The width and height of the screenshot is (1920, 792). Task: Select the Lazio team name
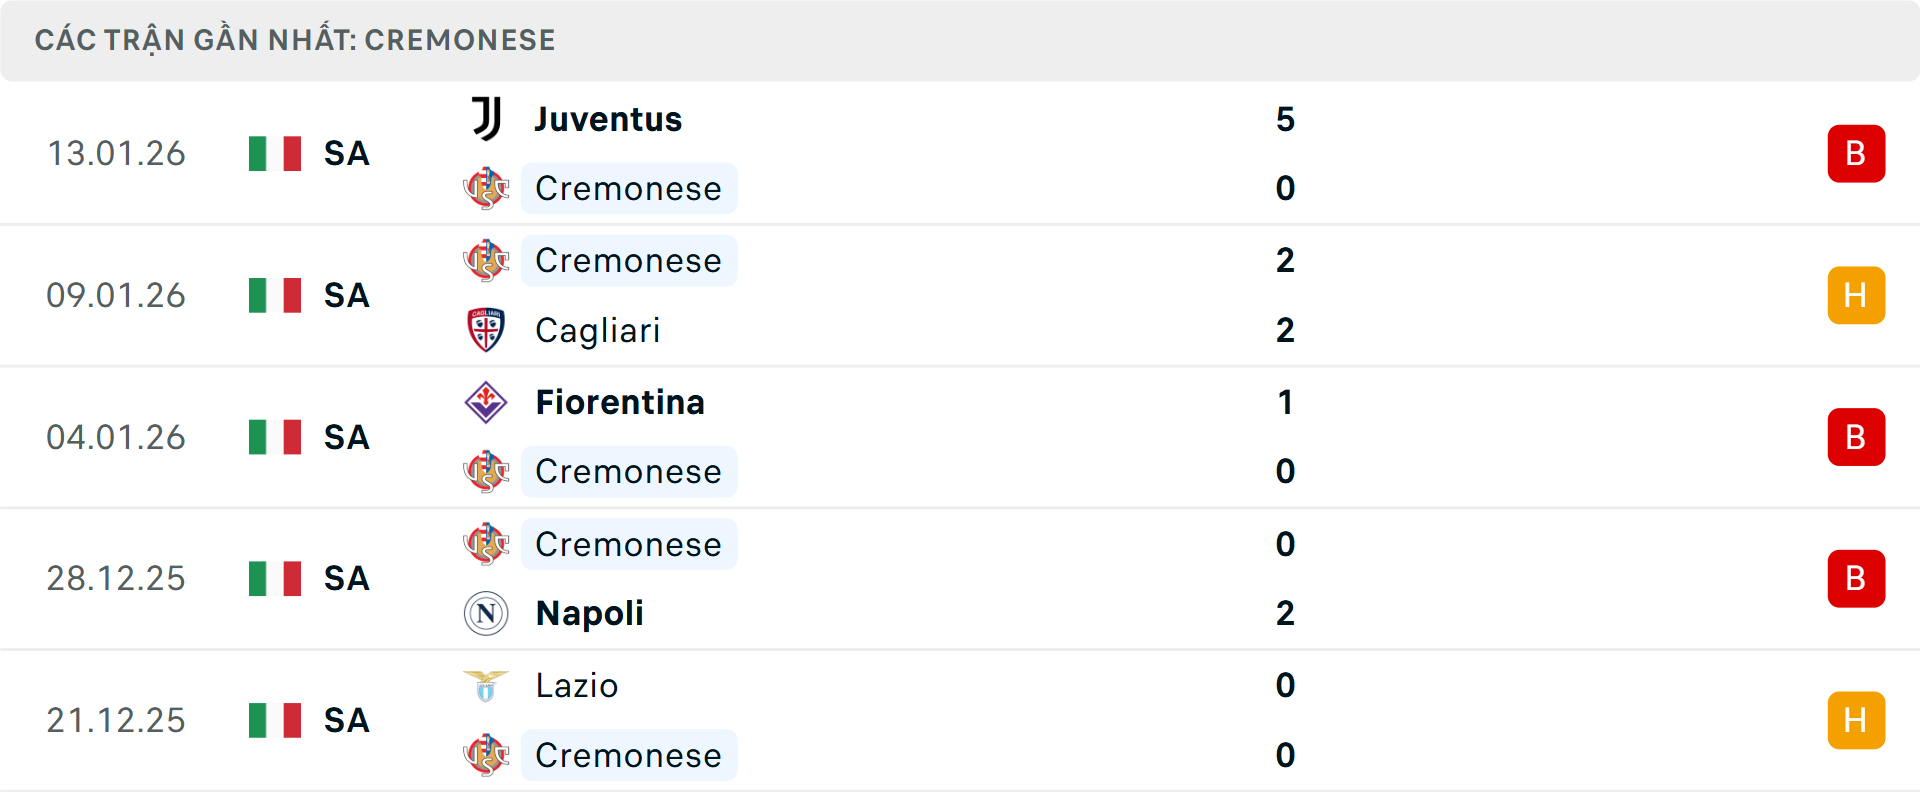[x=577, y=685]
